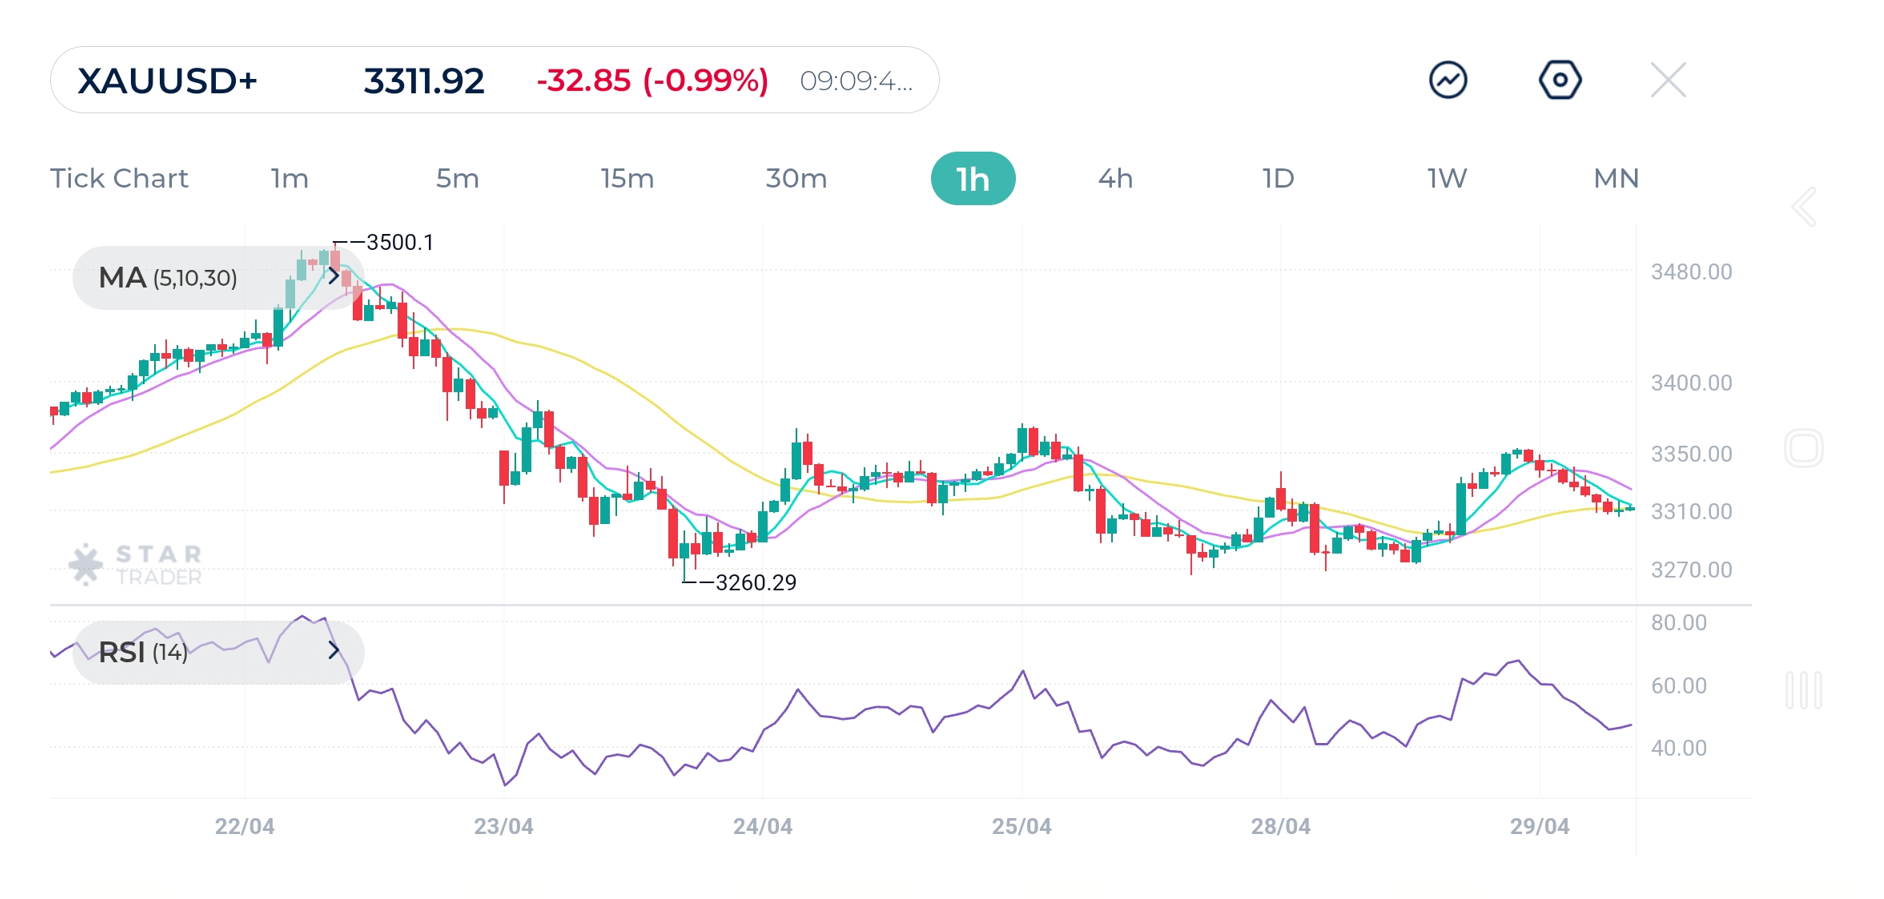The width and height of the screenshot is (1884, 899).
Task: Tap the left chevron back arrow
Action: (1804, 207)
